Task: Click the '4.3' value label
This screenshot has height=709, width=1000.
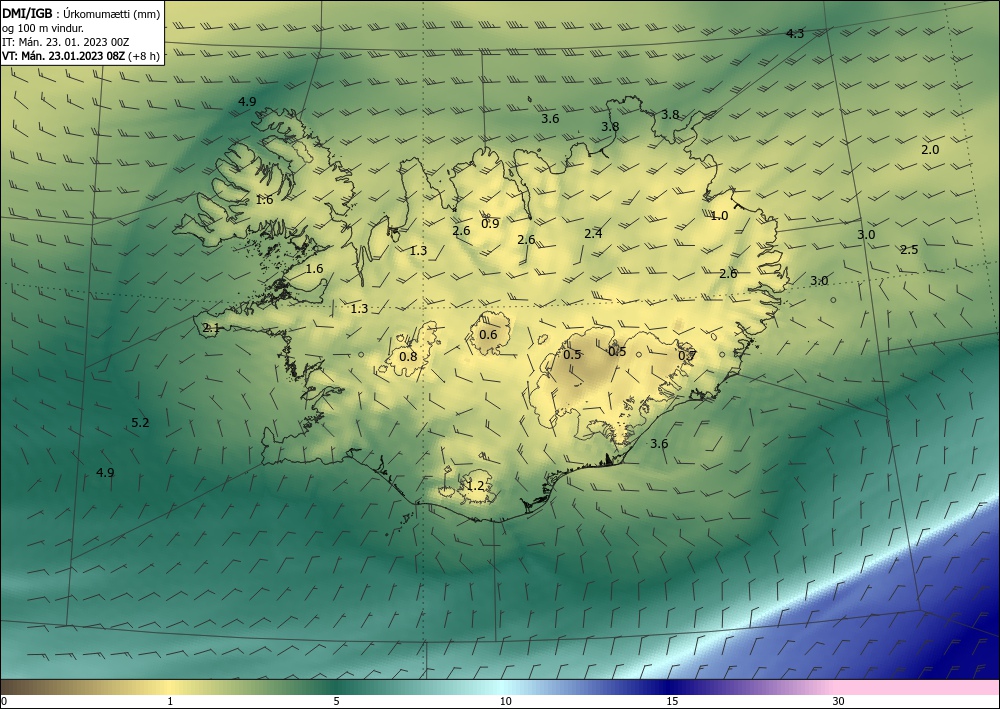Action: tap(795, 34)
